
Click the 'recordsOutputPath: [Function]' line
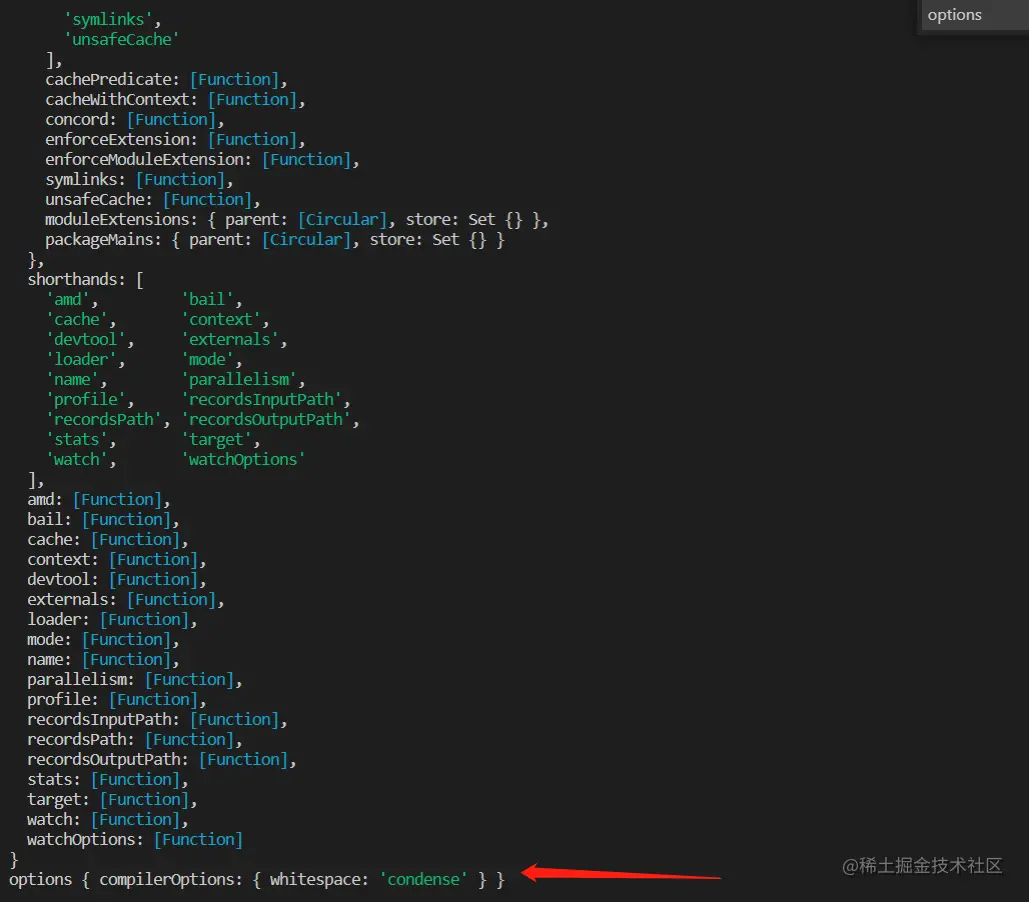coord(162,761)
